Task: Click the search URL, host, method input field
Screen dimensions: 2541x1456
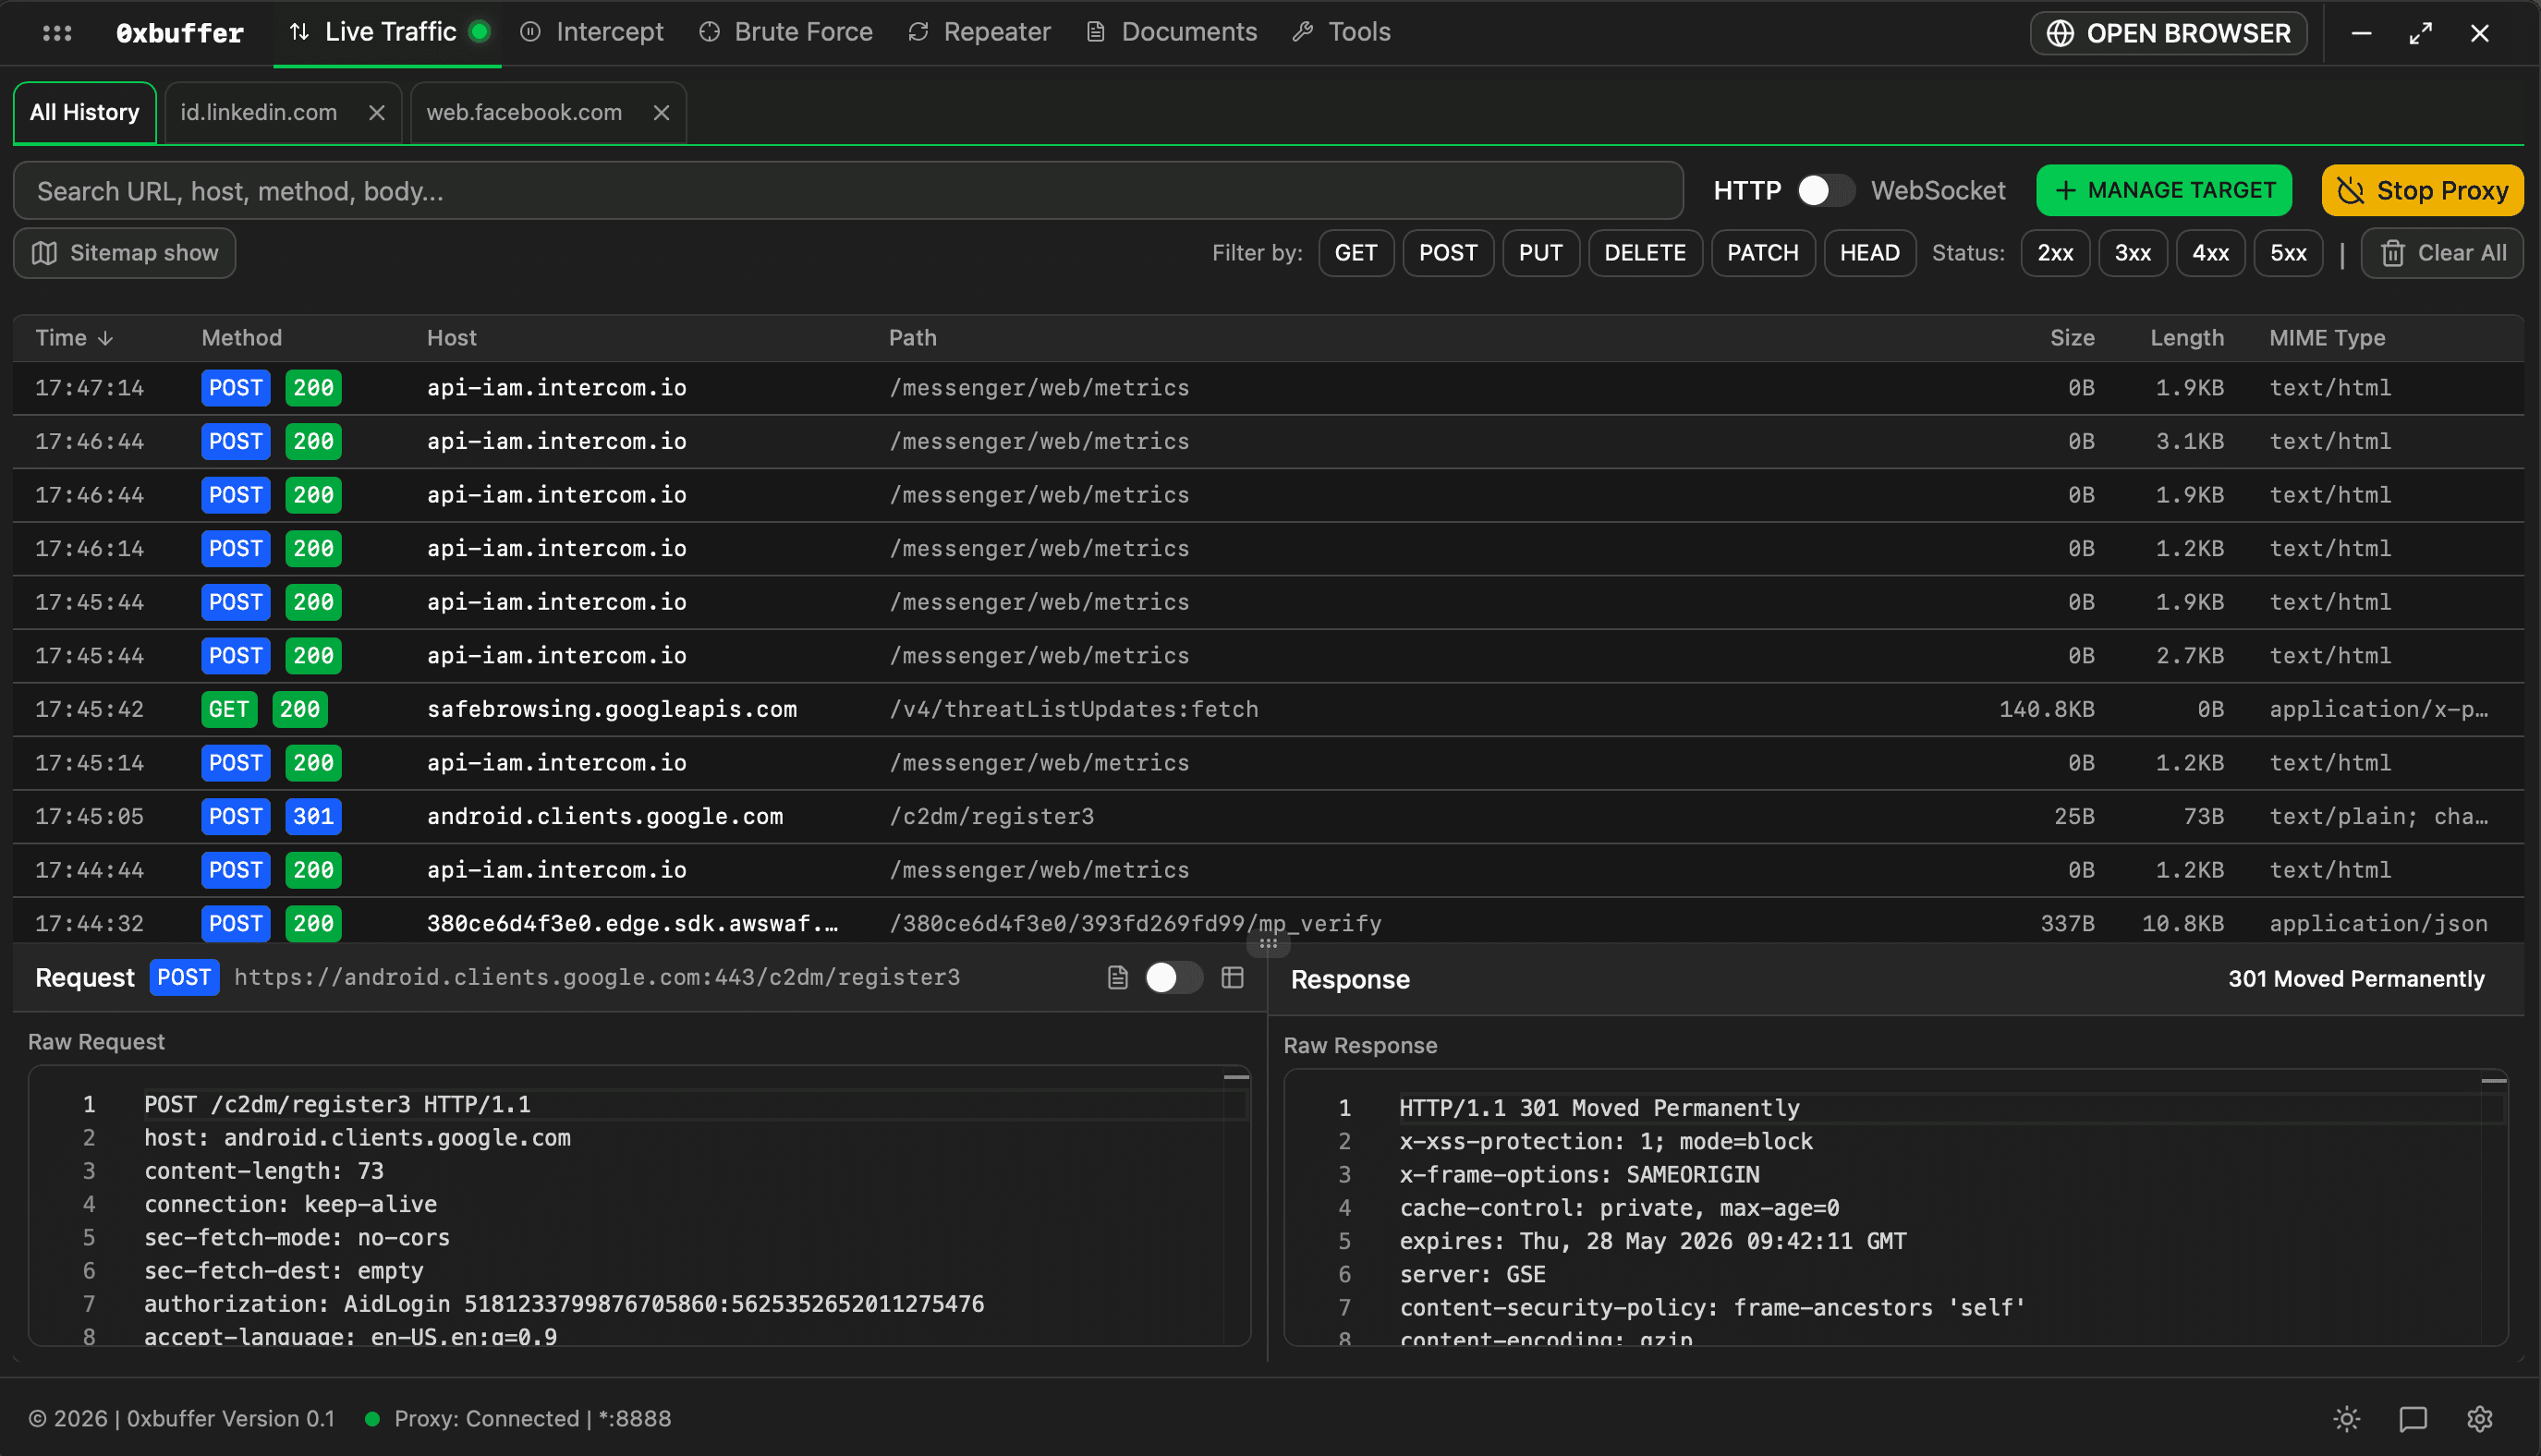Action: (848, 191)
